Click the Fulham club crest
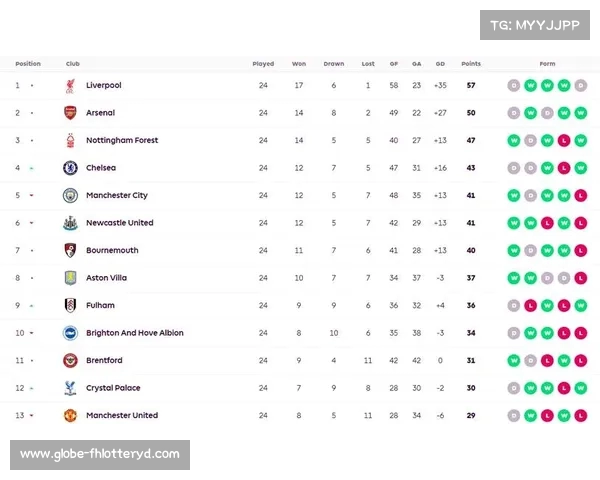 click(x=70, y=305)
